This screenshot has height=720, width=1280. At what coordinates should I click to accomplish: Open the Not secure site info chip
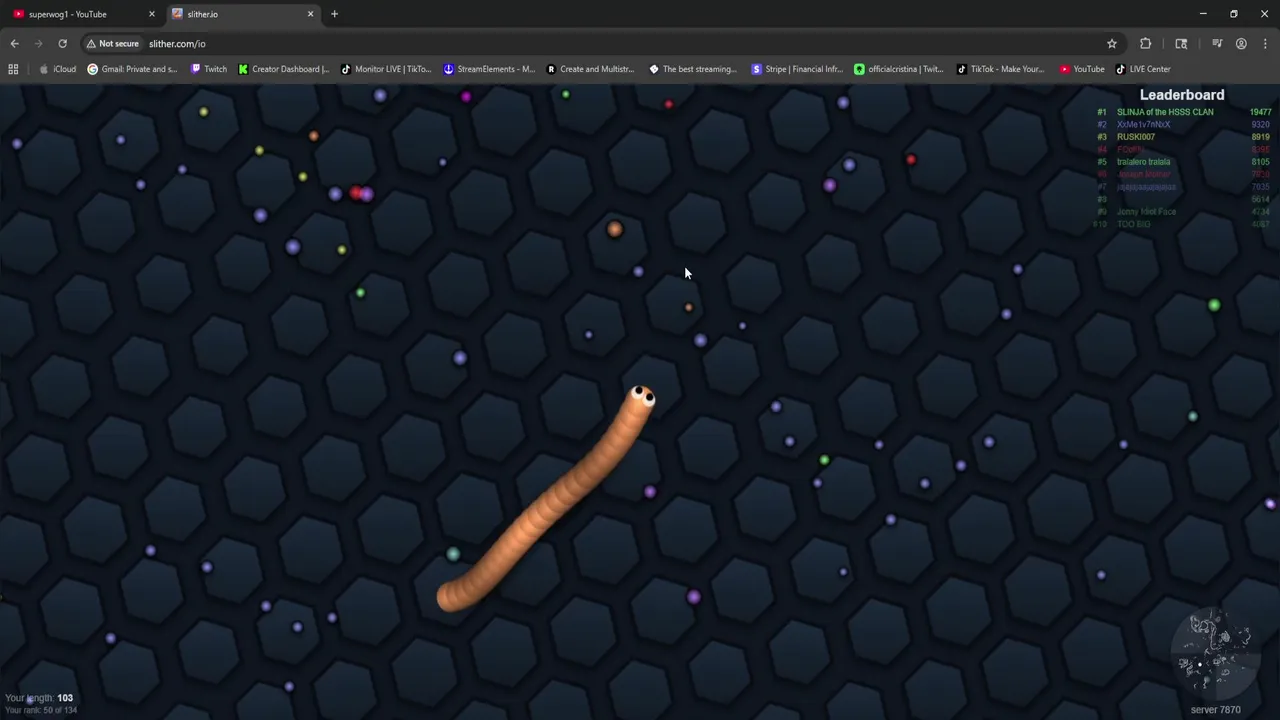pos(112,44)
